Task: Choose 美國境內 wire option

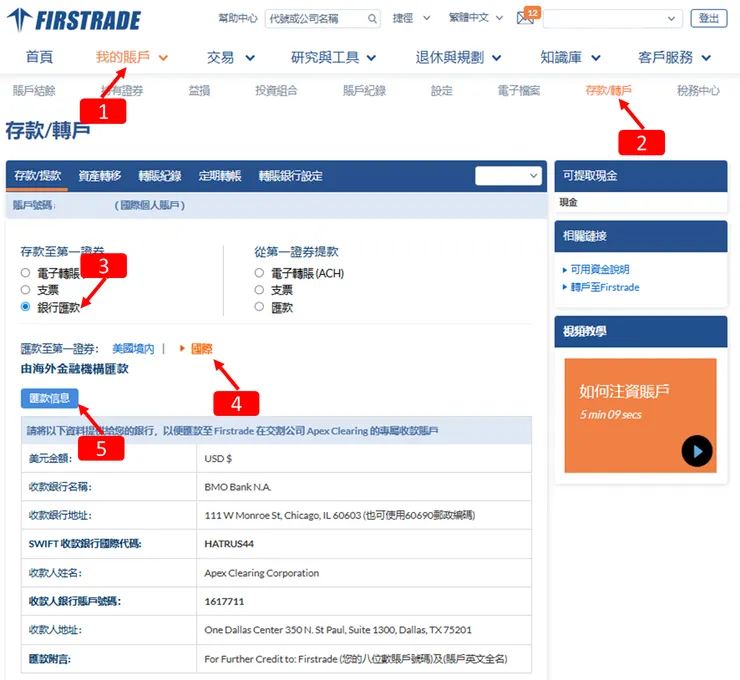Action: 133,349
